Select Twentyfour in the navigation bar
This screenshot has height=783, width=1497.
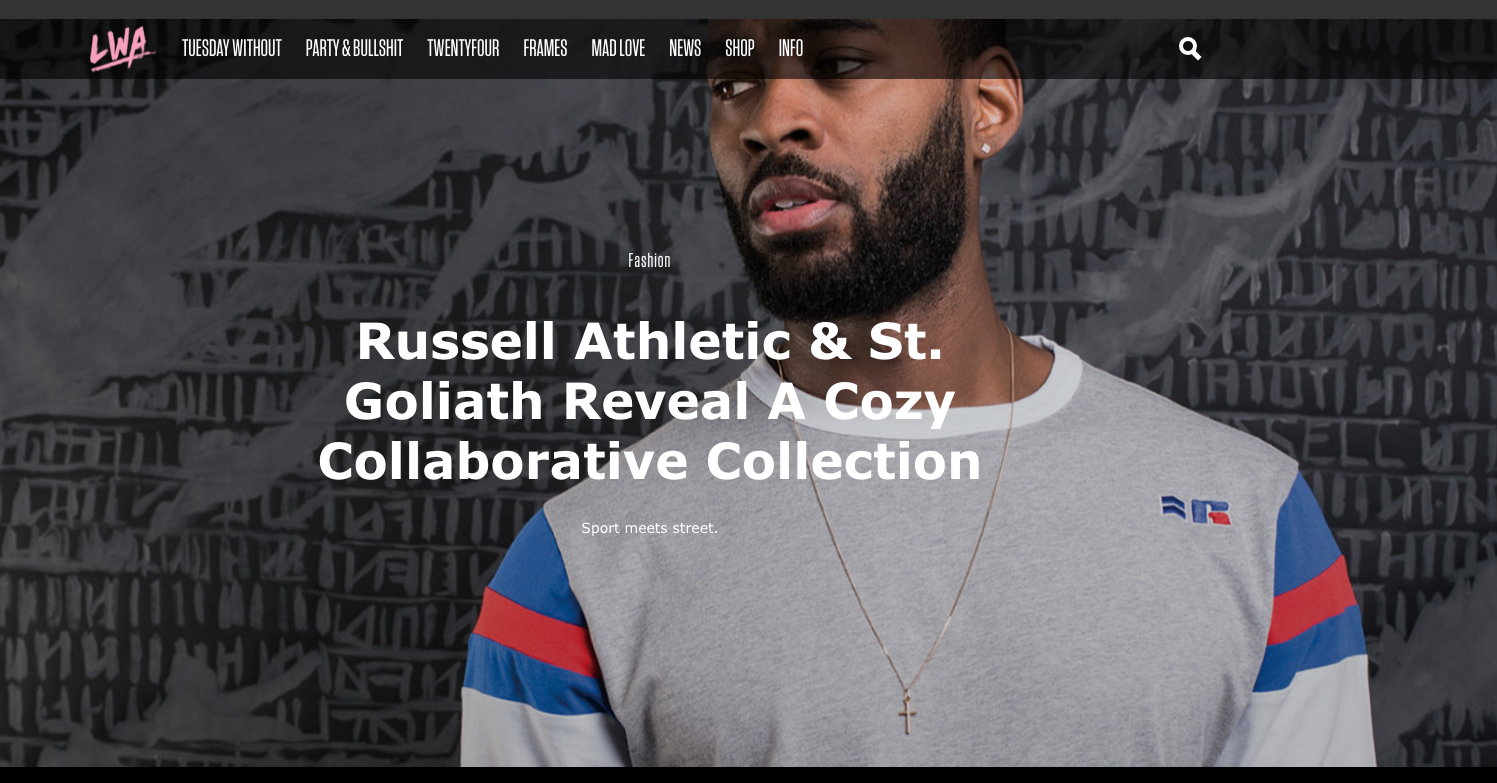pos(463,48)
